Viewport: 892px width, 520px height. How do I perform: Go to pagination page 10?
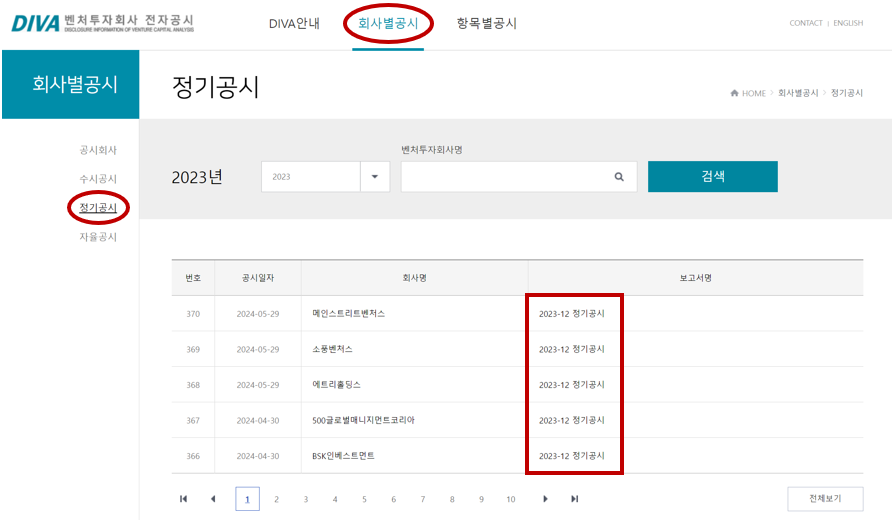point(511,499)
